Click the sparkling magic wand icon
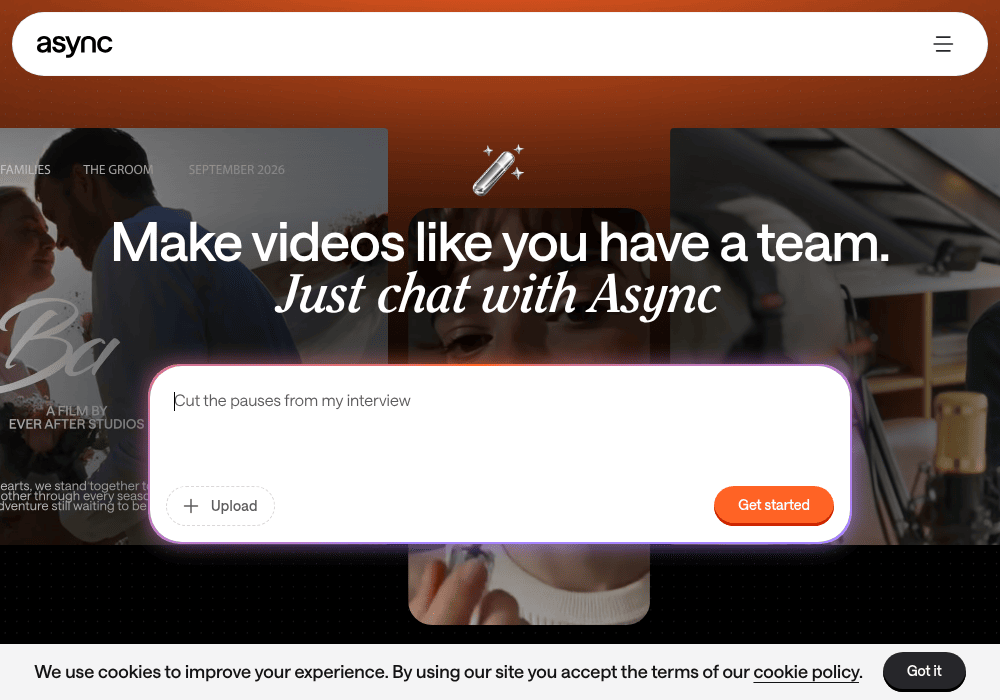The height and width of the screenshot is (700, 1000). tap(498, 170)
